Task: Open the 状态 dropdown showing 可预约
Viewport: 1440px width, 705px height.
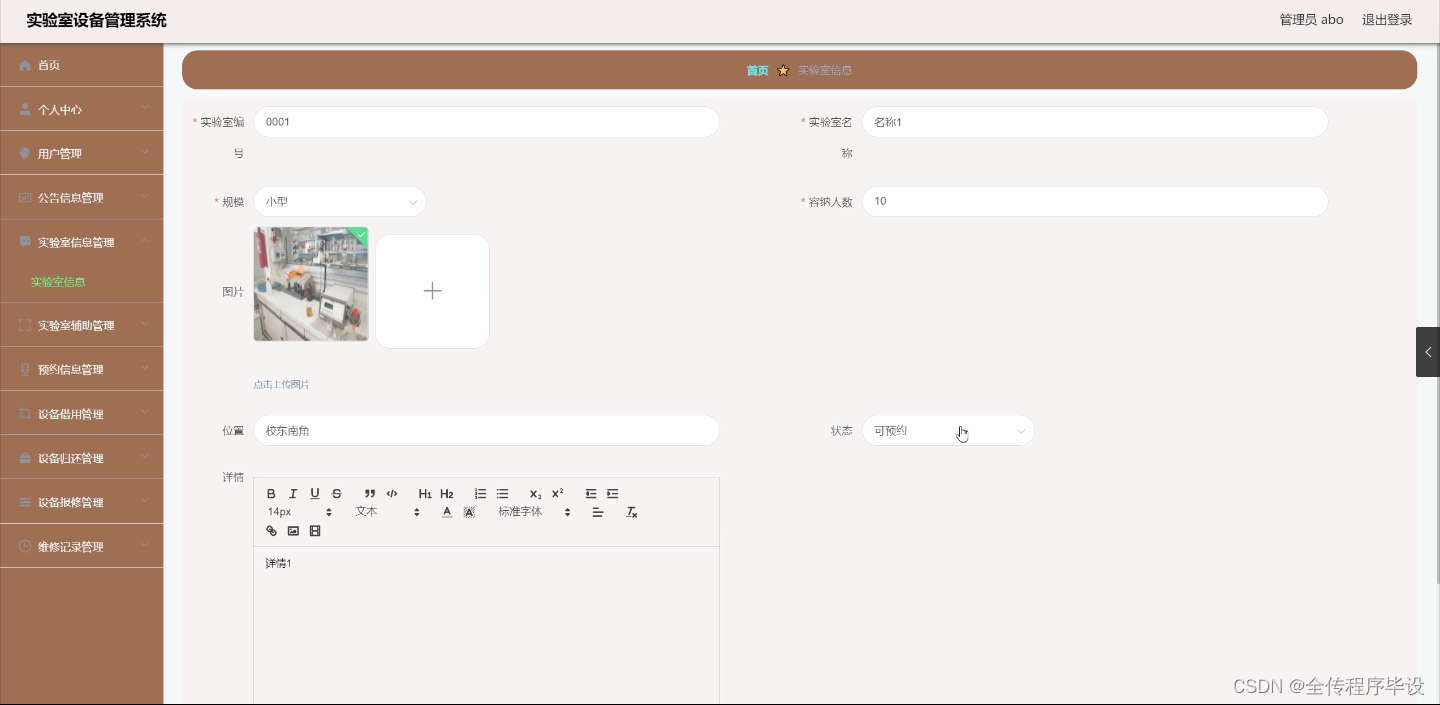Action: [x=948, y=430]
